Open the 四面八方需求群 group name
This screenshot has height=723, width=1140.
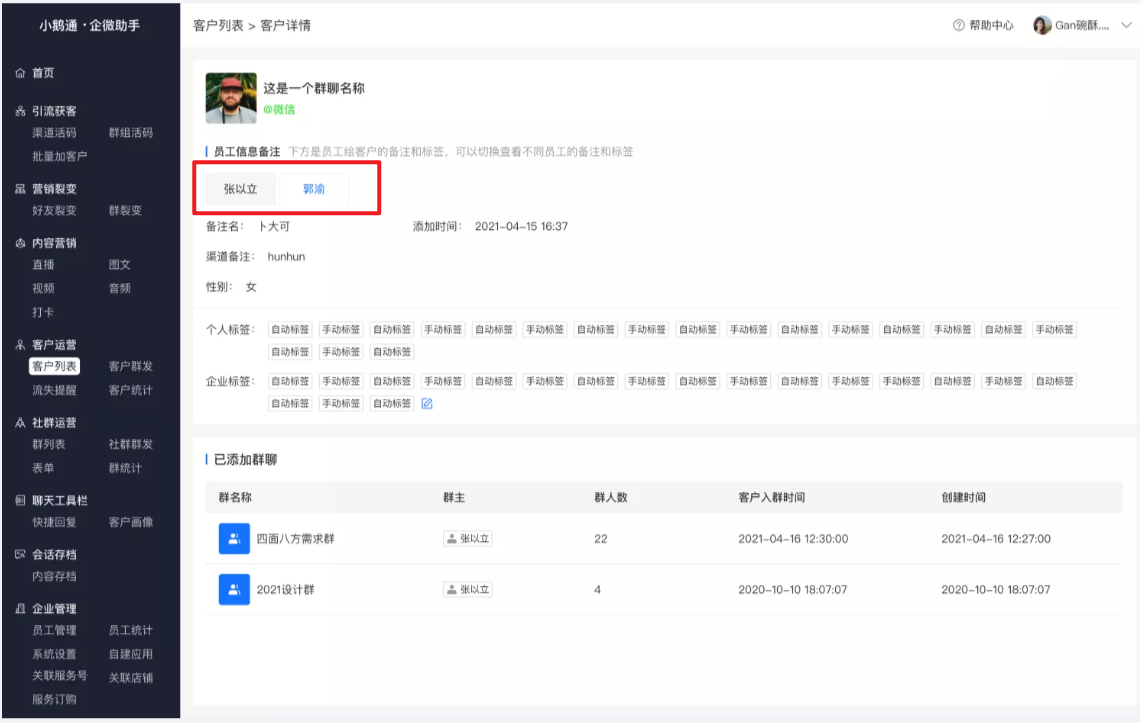pyautogui.click(x=296, y=539)
